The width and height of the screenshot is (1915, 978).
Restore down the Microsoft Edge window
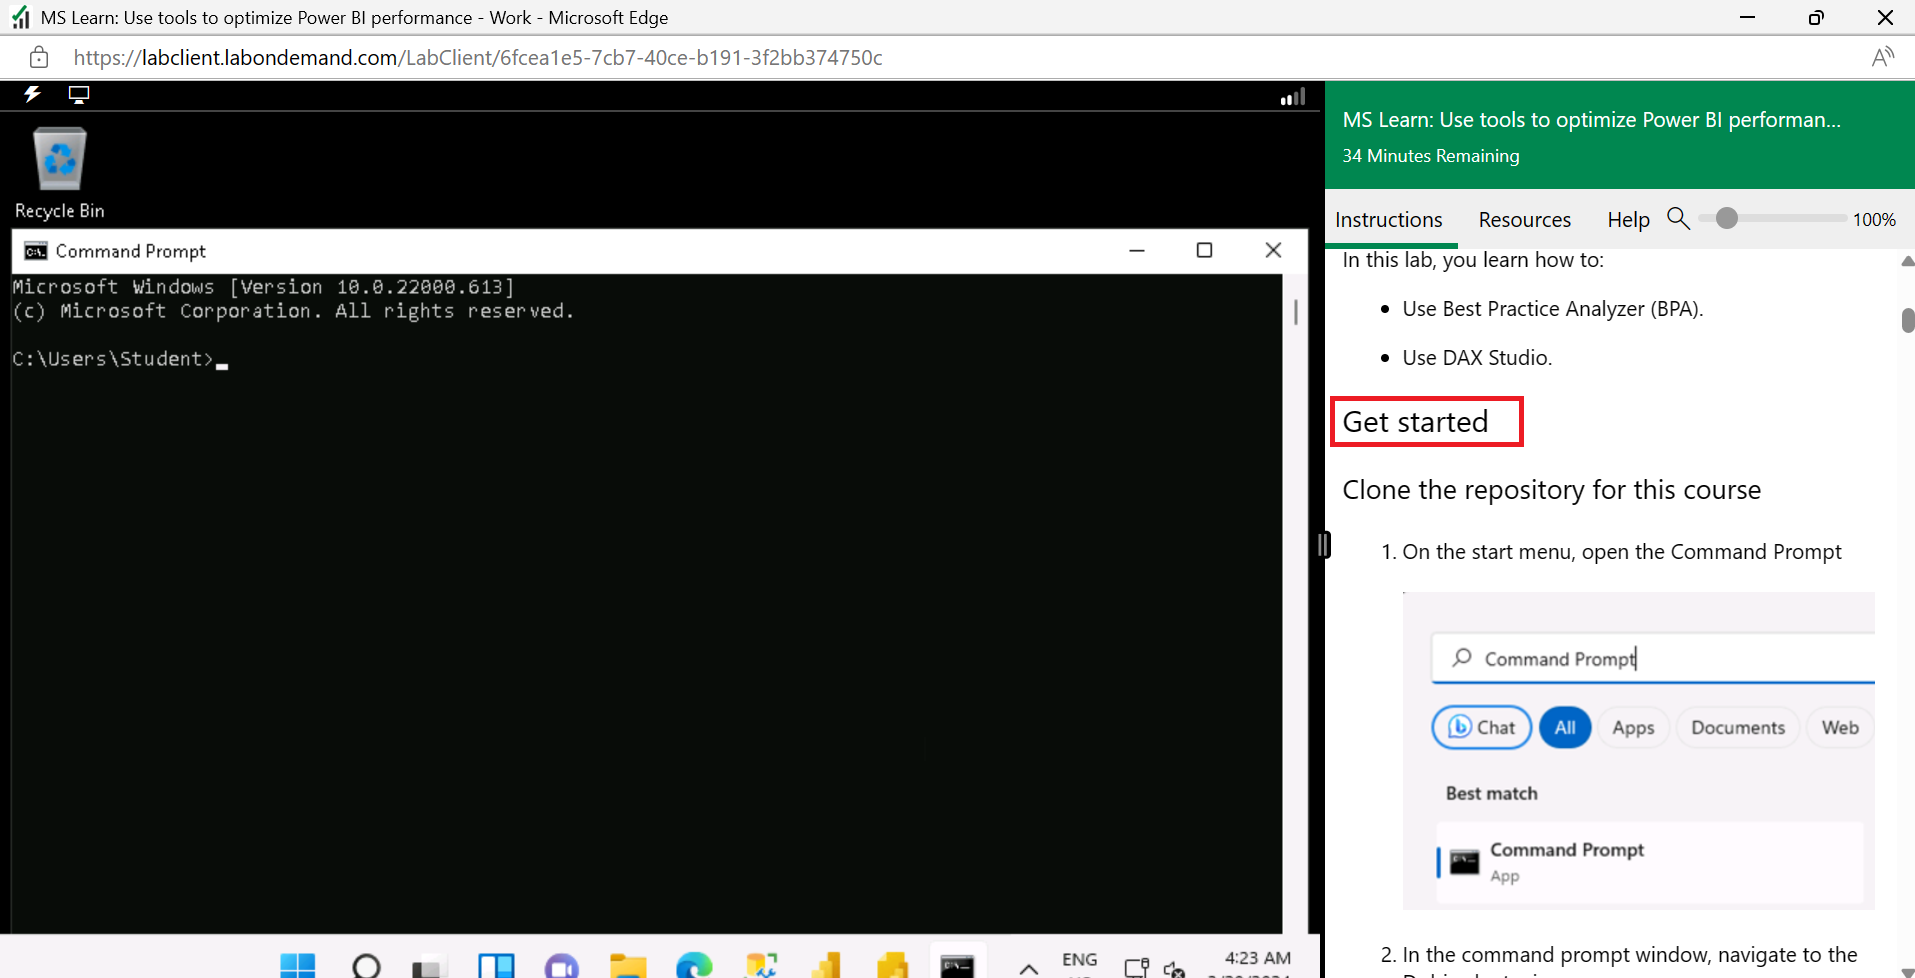(1816, 17)
